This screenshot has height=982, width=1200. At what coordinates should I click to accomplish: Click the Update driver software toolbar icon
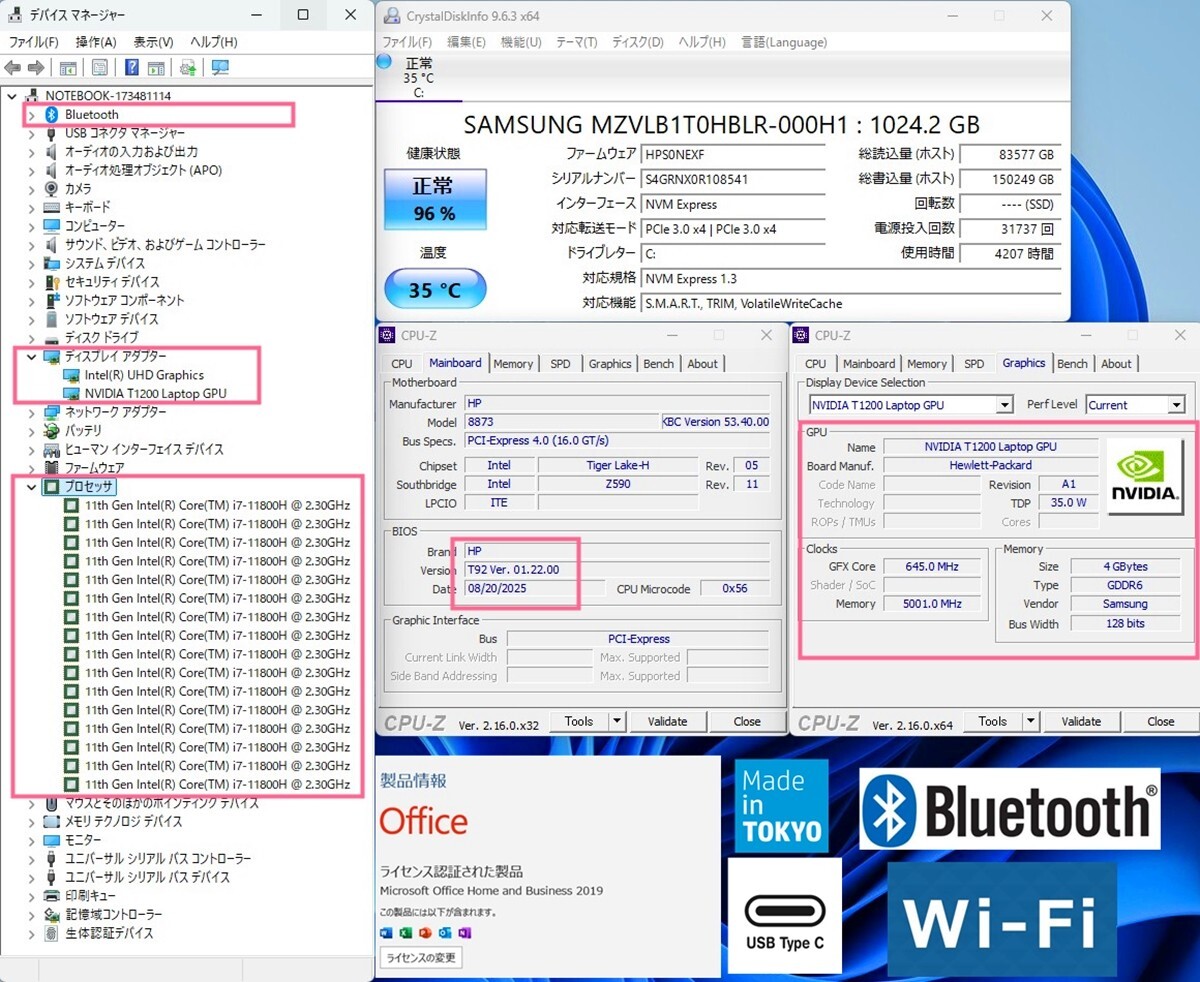pos(187,67)
